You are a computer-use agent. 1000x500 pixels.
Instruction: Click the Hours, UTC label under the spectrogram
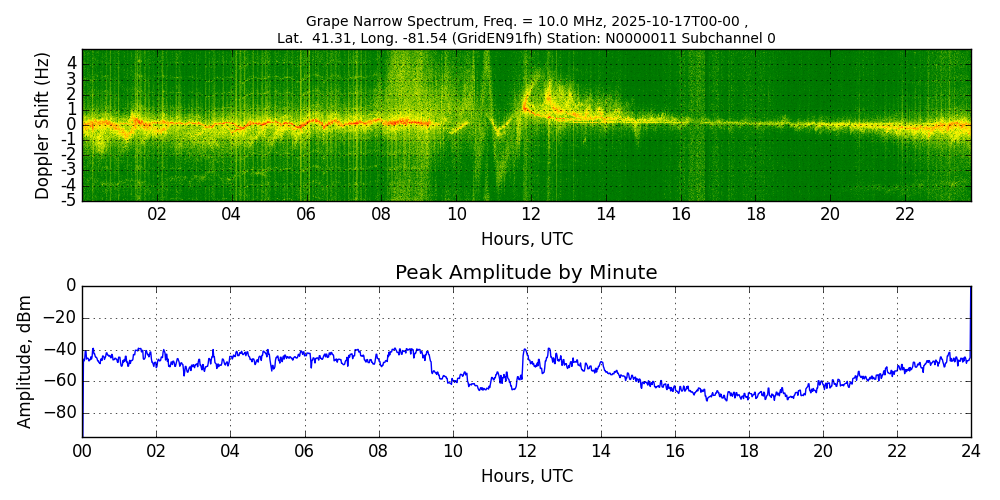[x=526, y=239]
